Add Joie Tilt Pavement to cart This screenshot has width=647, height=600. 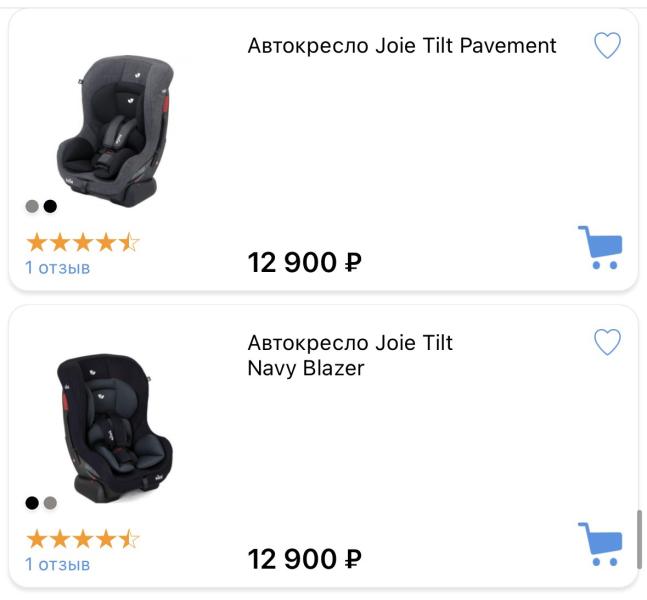(x=600, y=248)
